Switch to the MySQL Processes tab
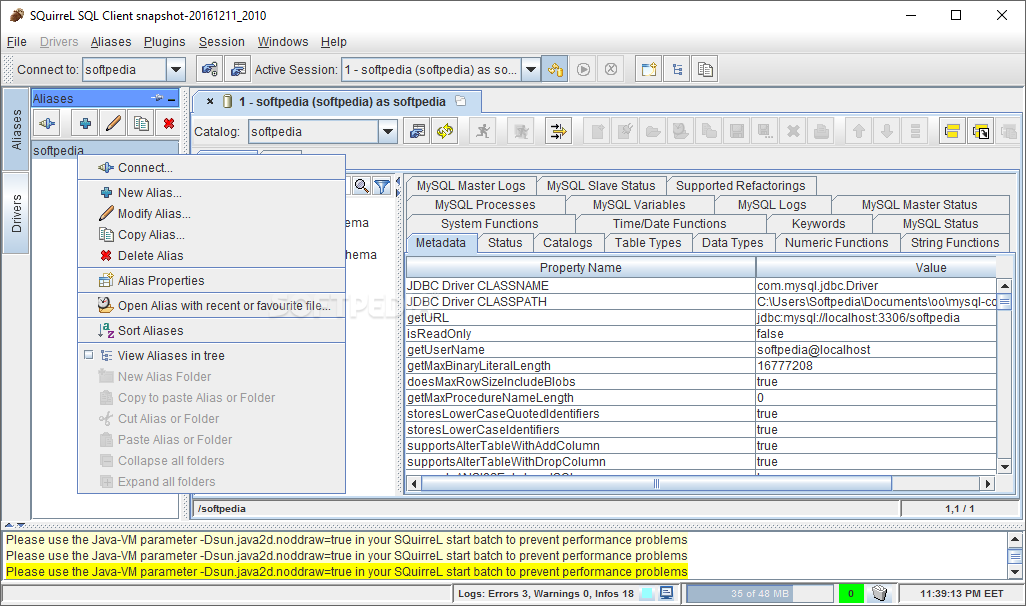The image size is (1026, 606). 485,205
